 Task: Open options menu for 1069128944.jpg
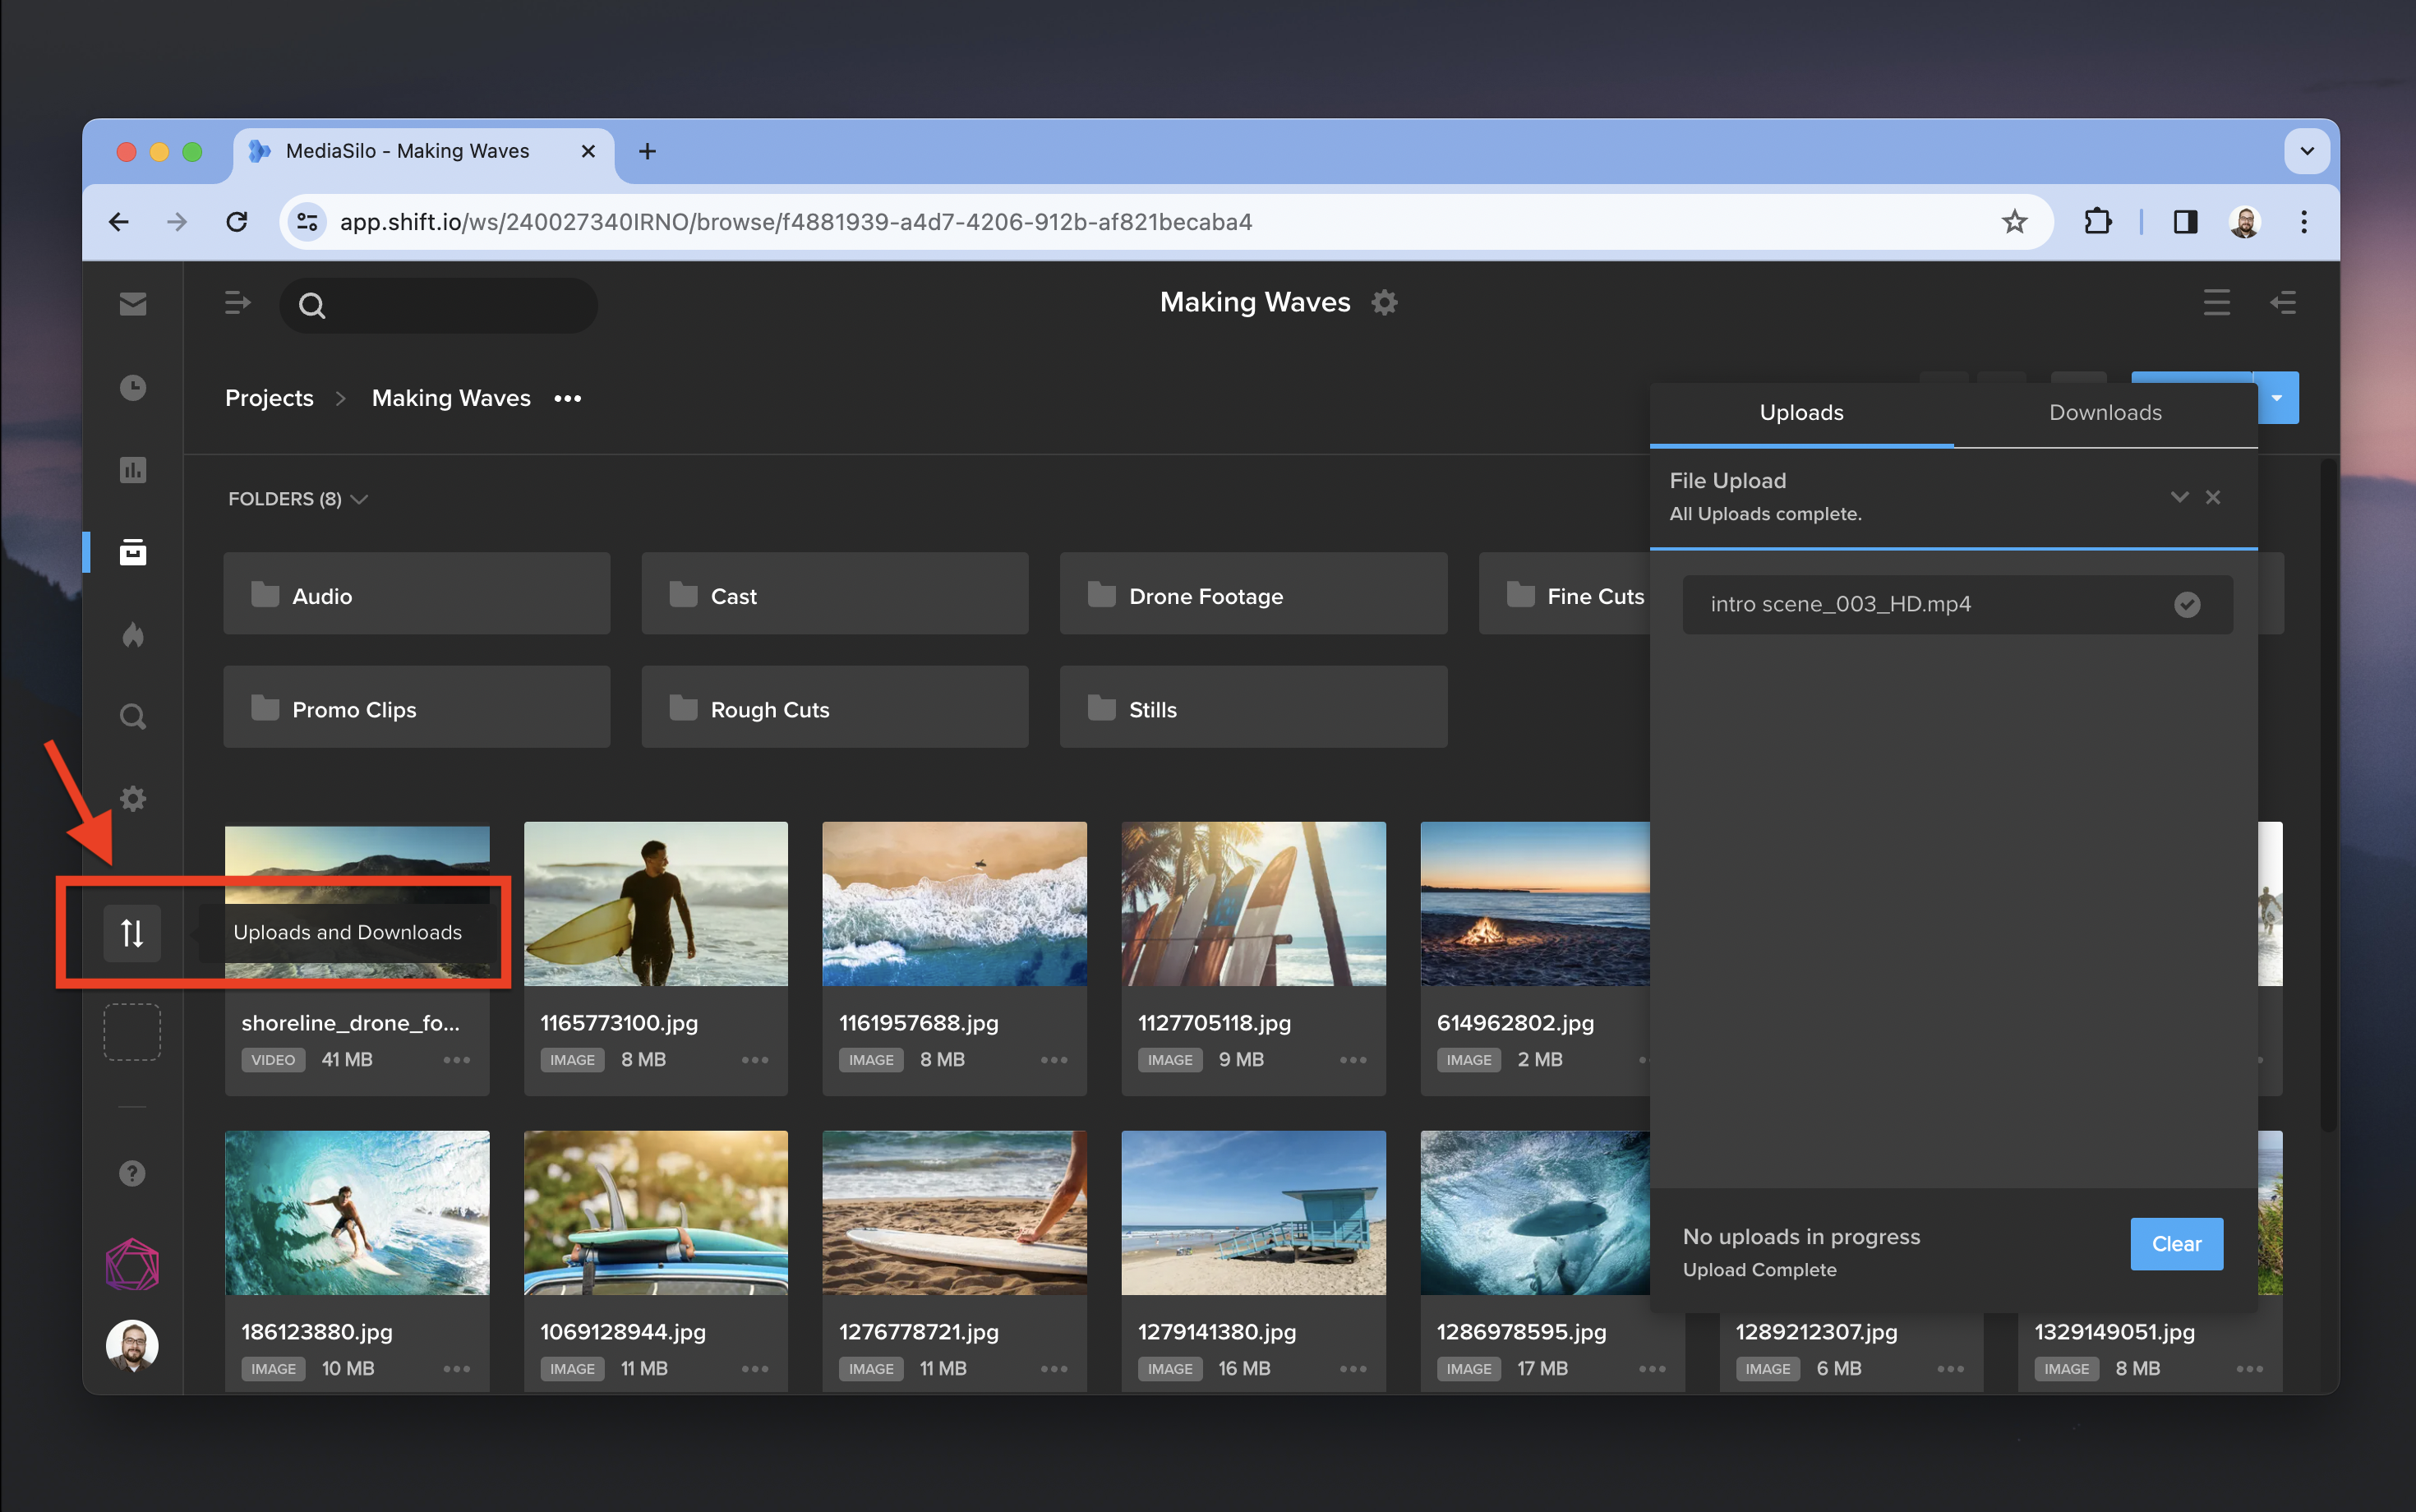755,1369
